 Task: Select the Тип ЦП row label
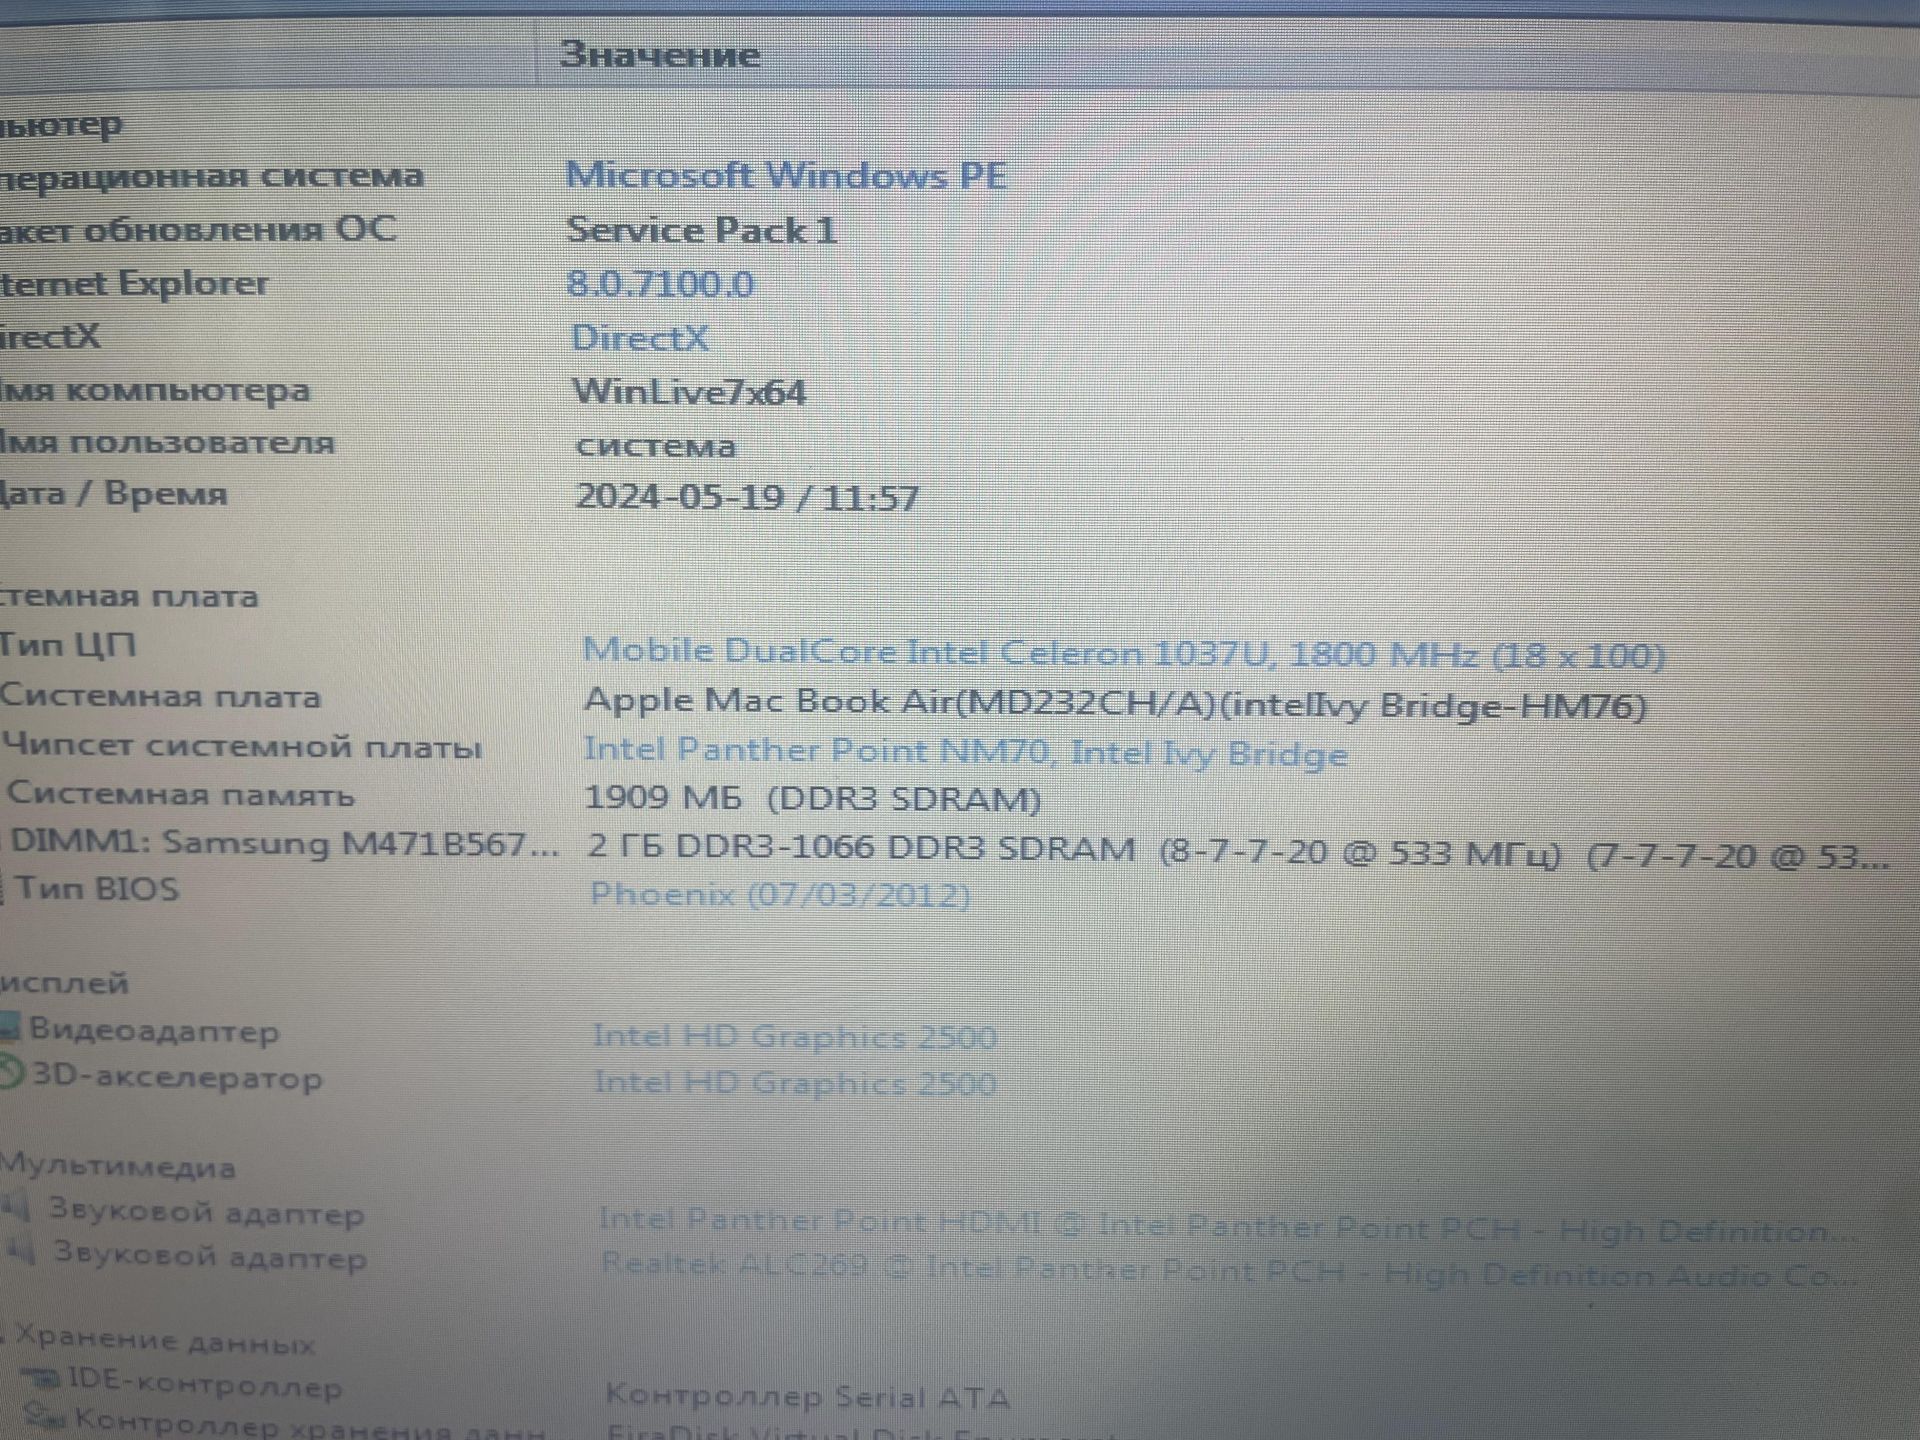point(68,645)
